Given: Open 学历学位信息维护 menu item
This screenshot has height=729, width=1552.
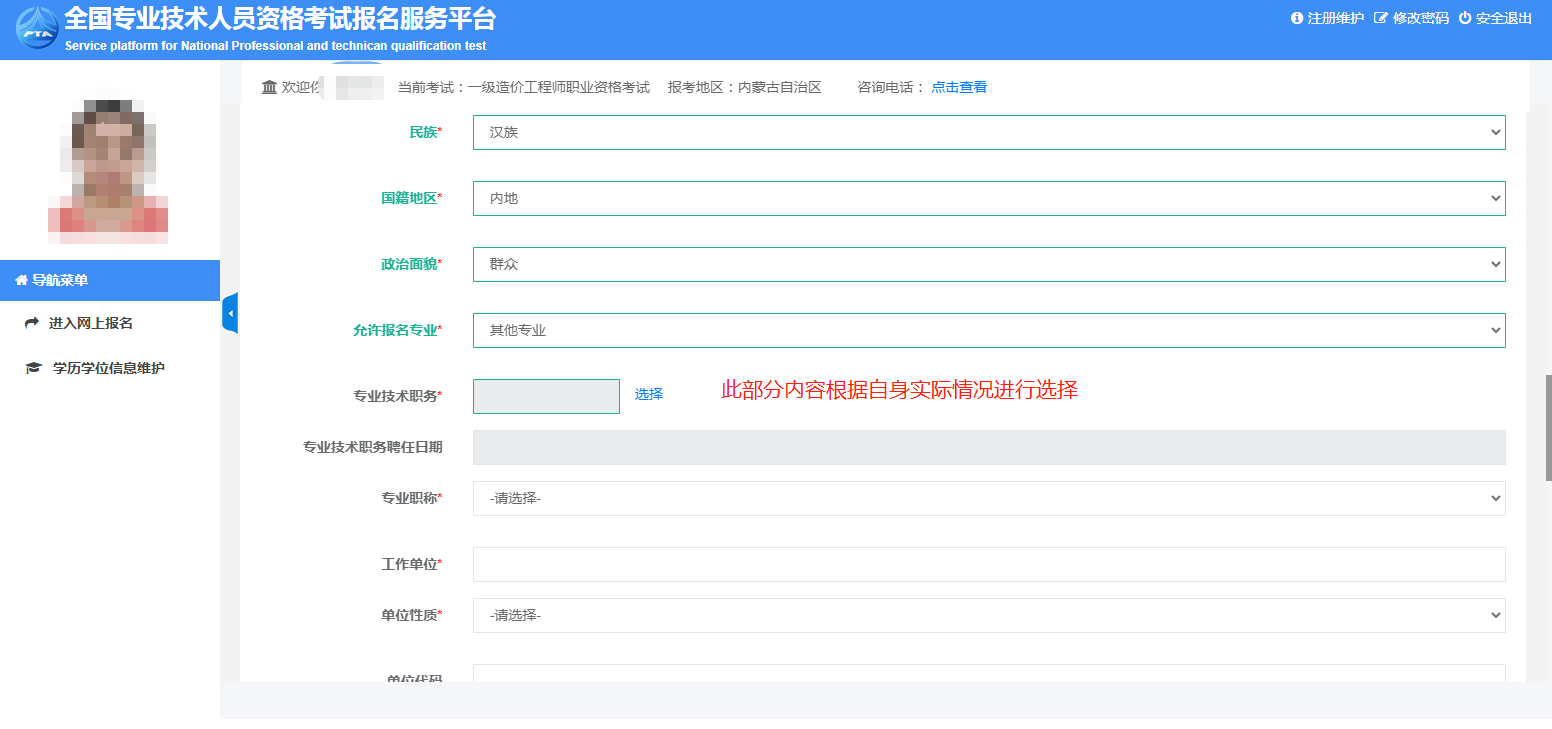Looking at the screenshot, I should click(x=108, y=369).
